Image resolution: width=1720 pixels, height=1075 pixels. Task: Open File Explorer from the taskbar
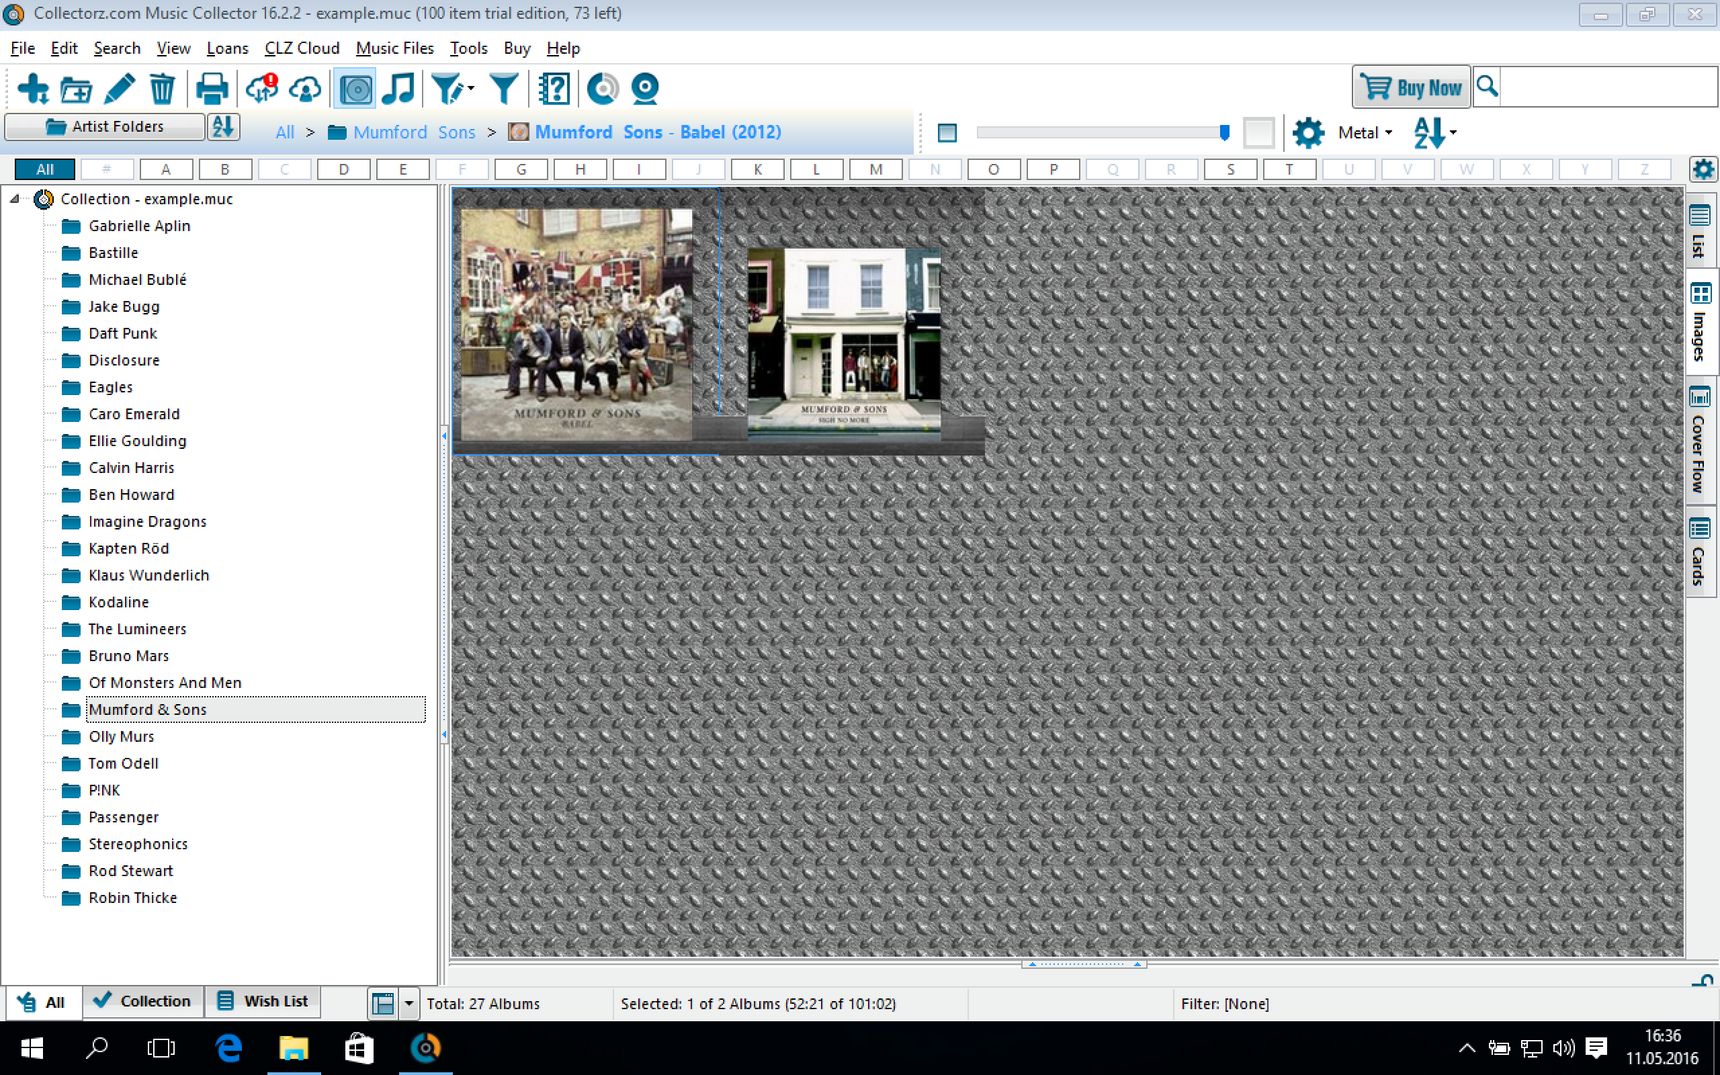point(294,1048)
